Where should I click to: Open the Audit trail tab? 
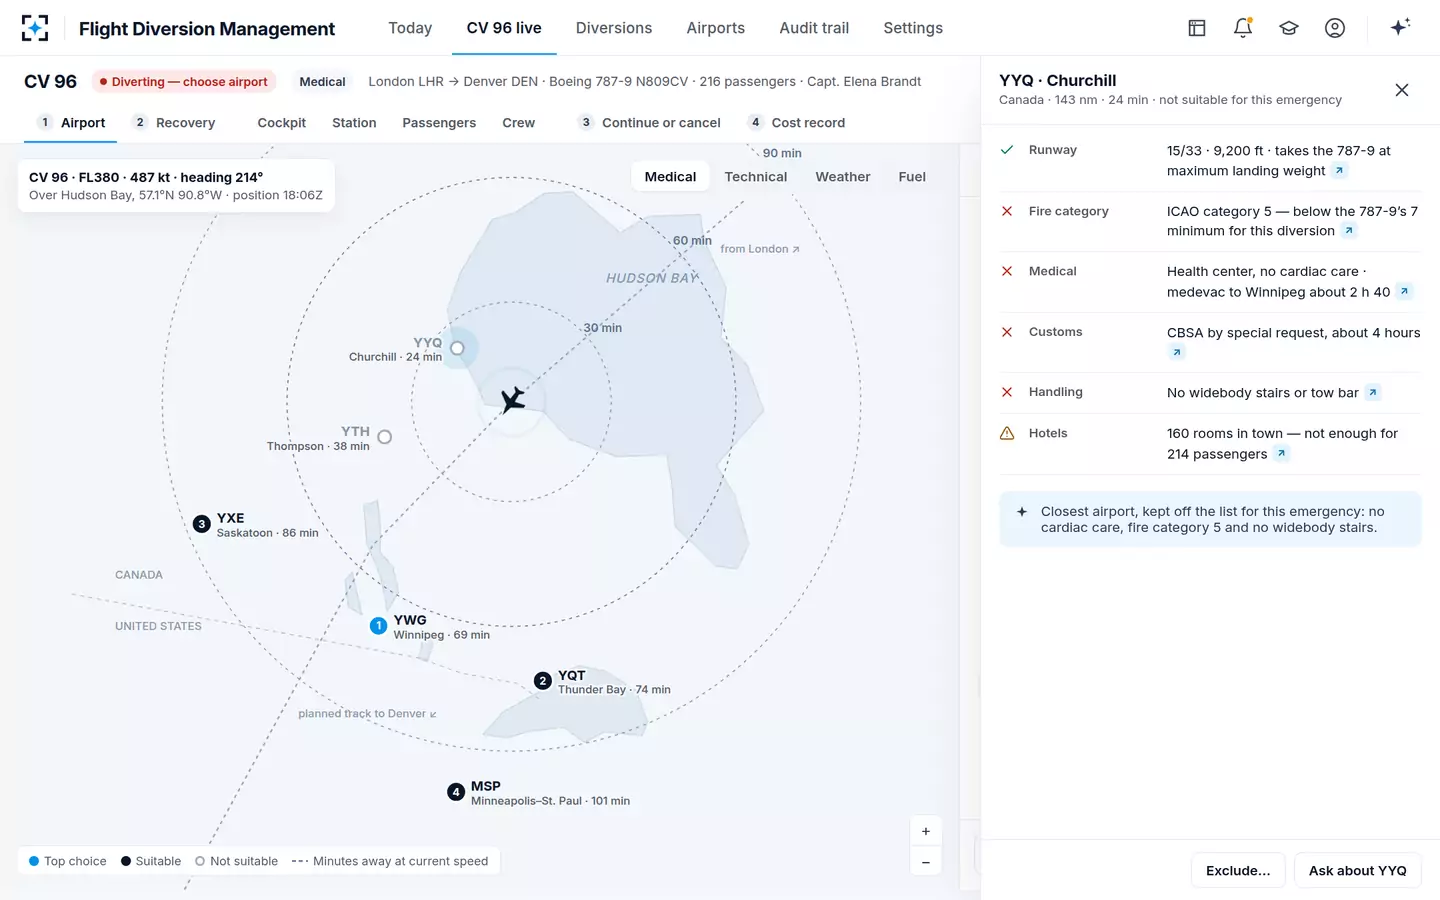tap(814, 28)
